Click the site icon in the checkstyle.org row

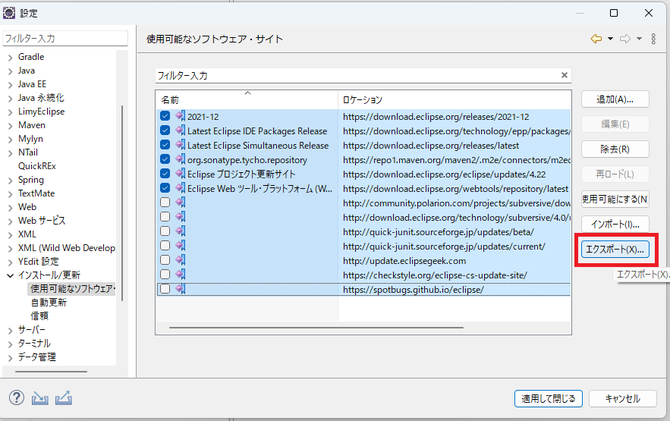pyautogui.click(x=180, y=274)
